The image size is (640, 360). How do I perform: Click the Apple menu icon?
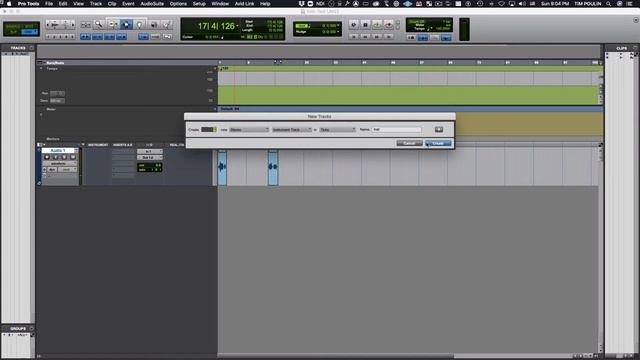[x=9, y=4]
